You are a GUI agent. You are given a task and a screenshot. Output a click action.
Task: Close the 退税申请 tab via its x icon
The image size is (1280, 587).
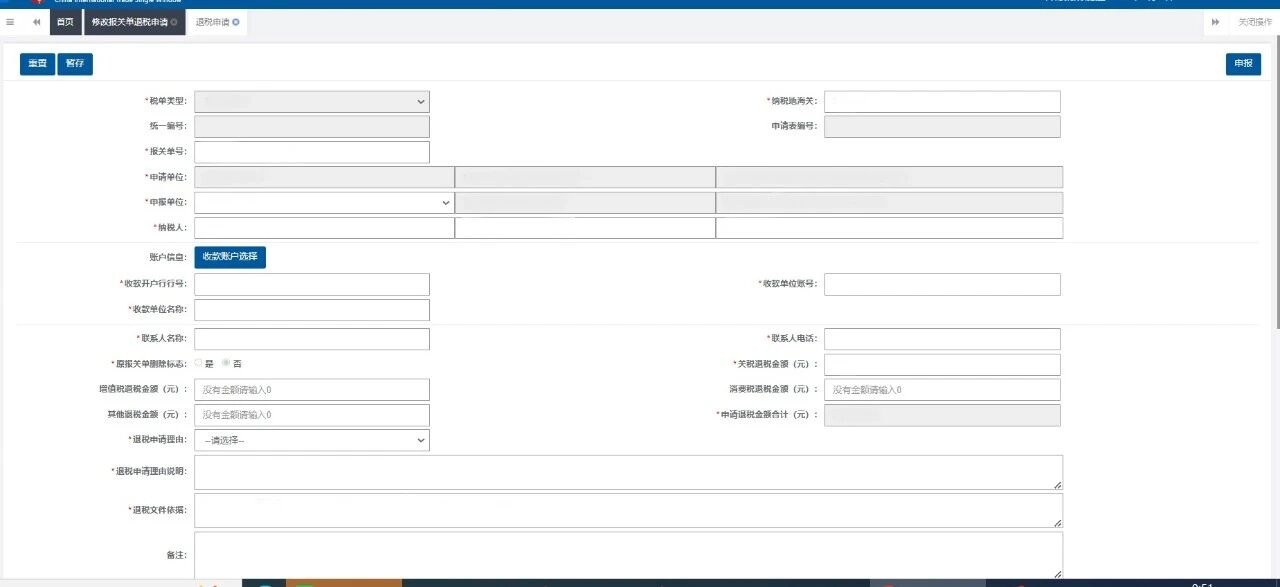pos(236,22)
